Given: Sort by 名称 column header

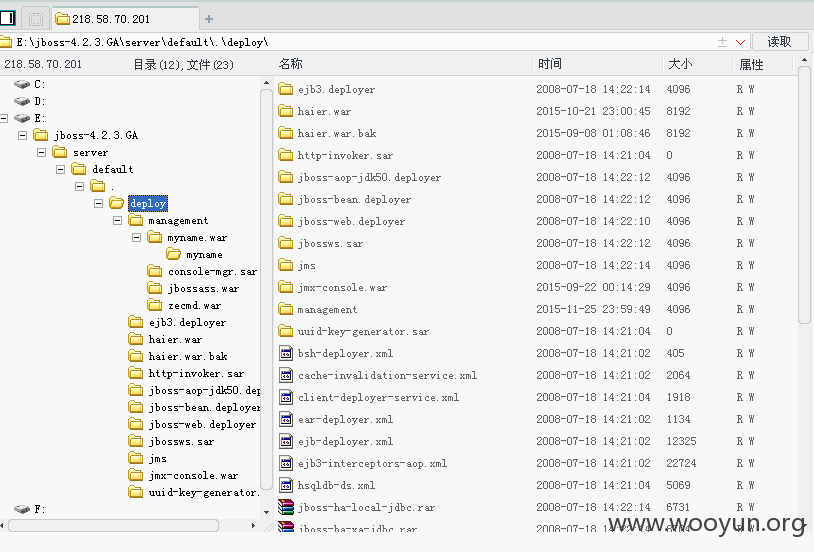Looking at the screenshot, I should (x=291, y=64).
